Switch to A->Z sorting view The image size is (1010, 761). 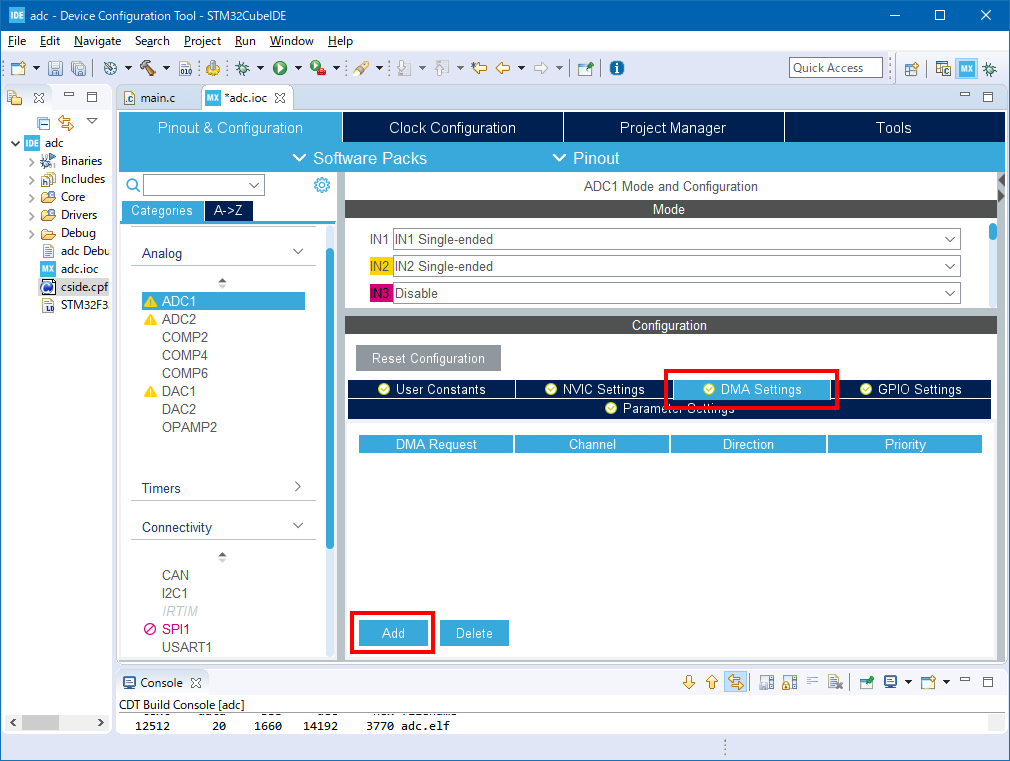coord(229,210)
